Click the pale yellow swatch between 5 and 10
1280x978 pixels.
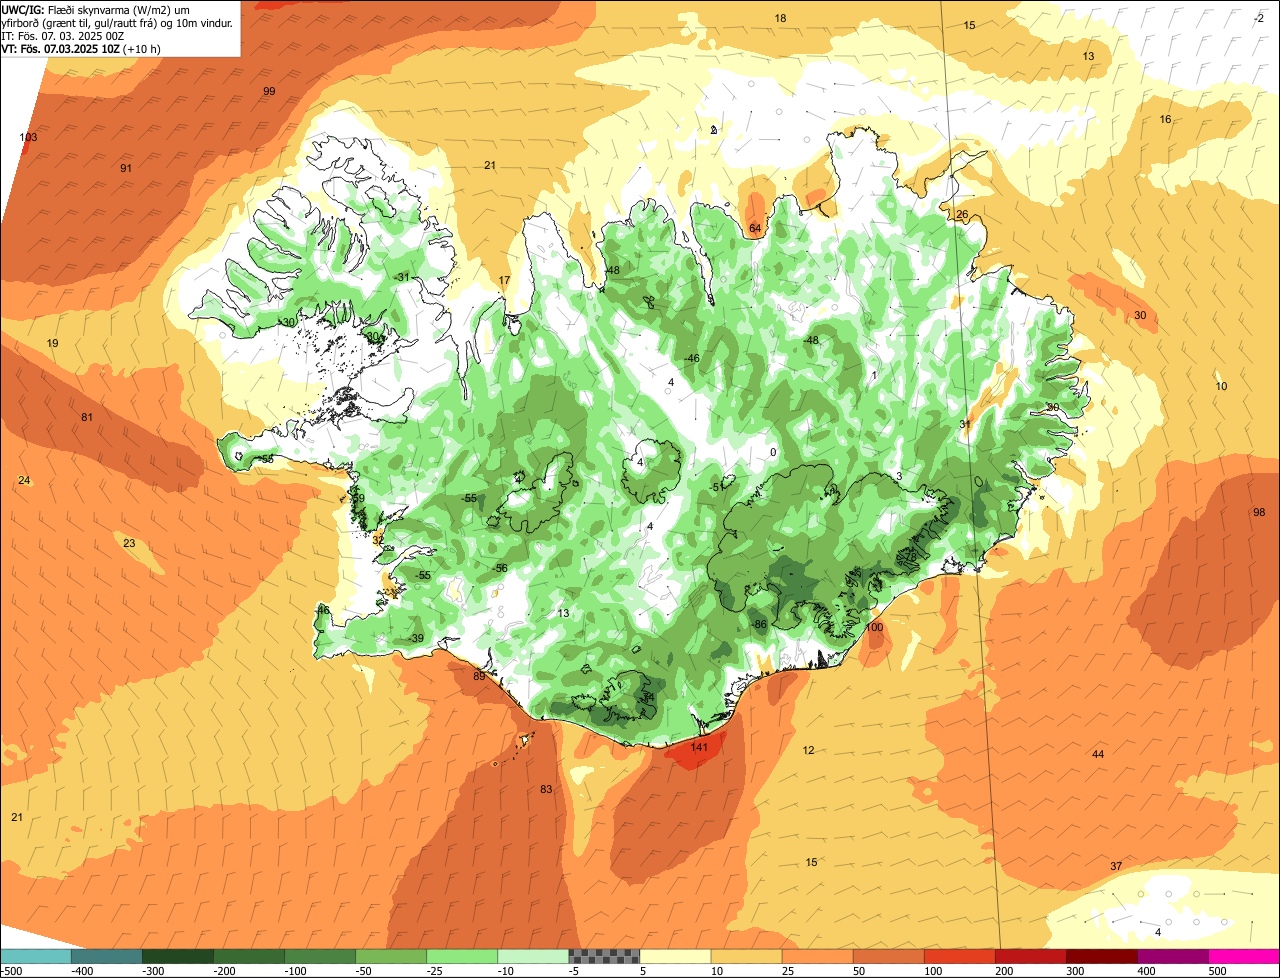pyautogui.click(x=675, y=956)
